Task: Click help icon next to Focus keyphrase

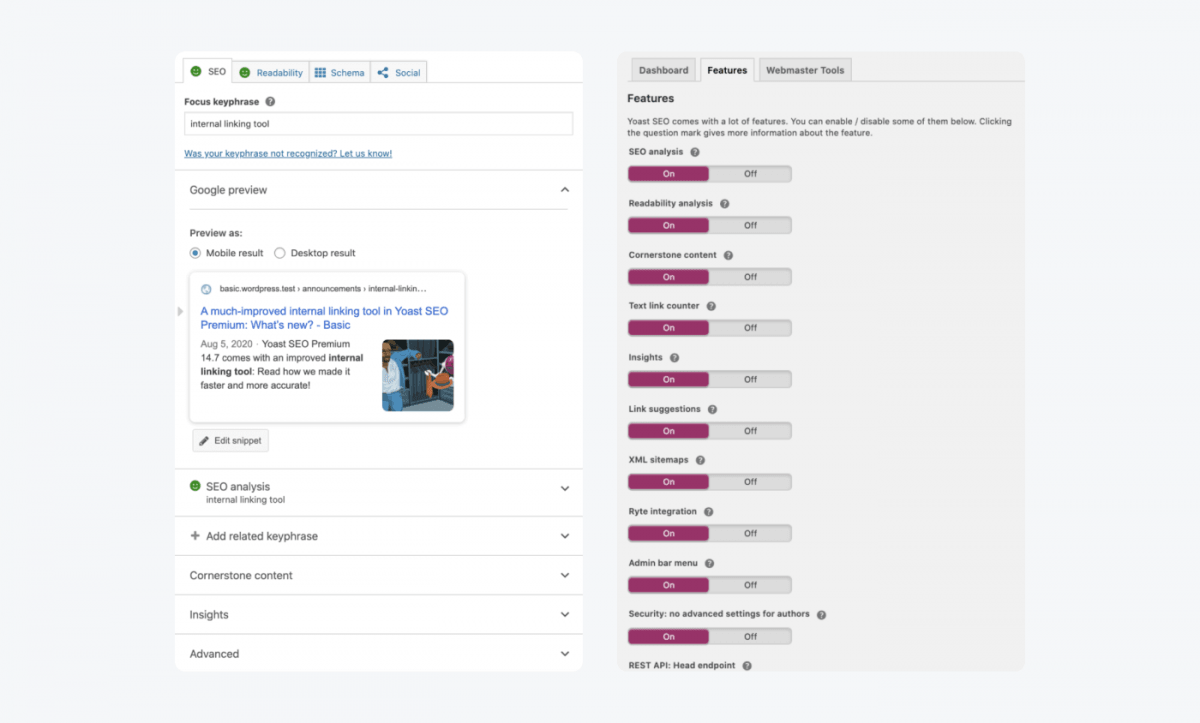Action: tap(270, 102)
